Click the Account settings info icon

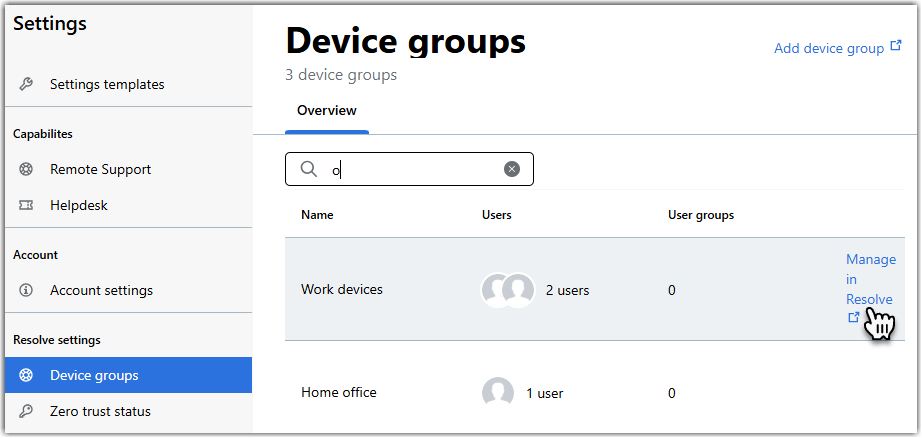26,290
